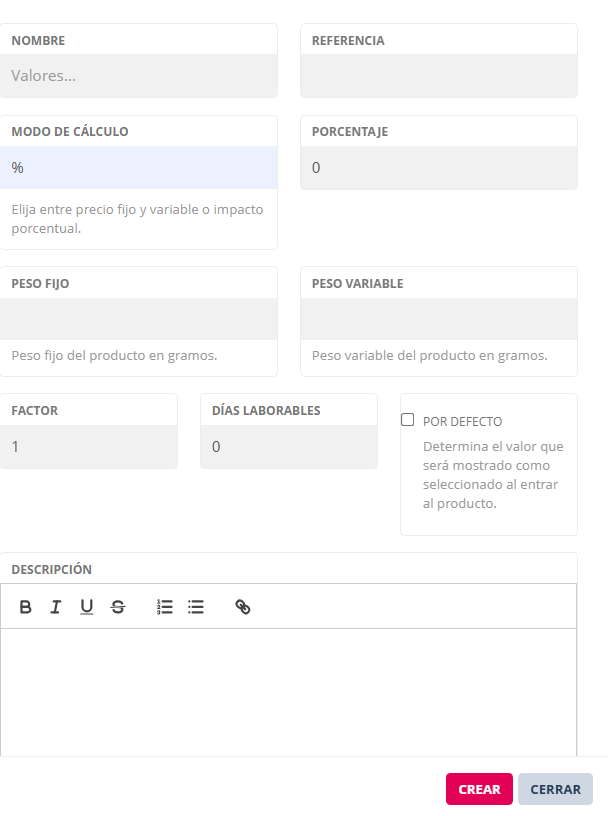
Task: Insert a bulleted list in description
Action: point(196,607)
